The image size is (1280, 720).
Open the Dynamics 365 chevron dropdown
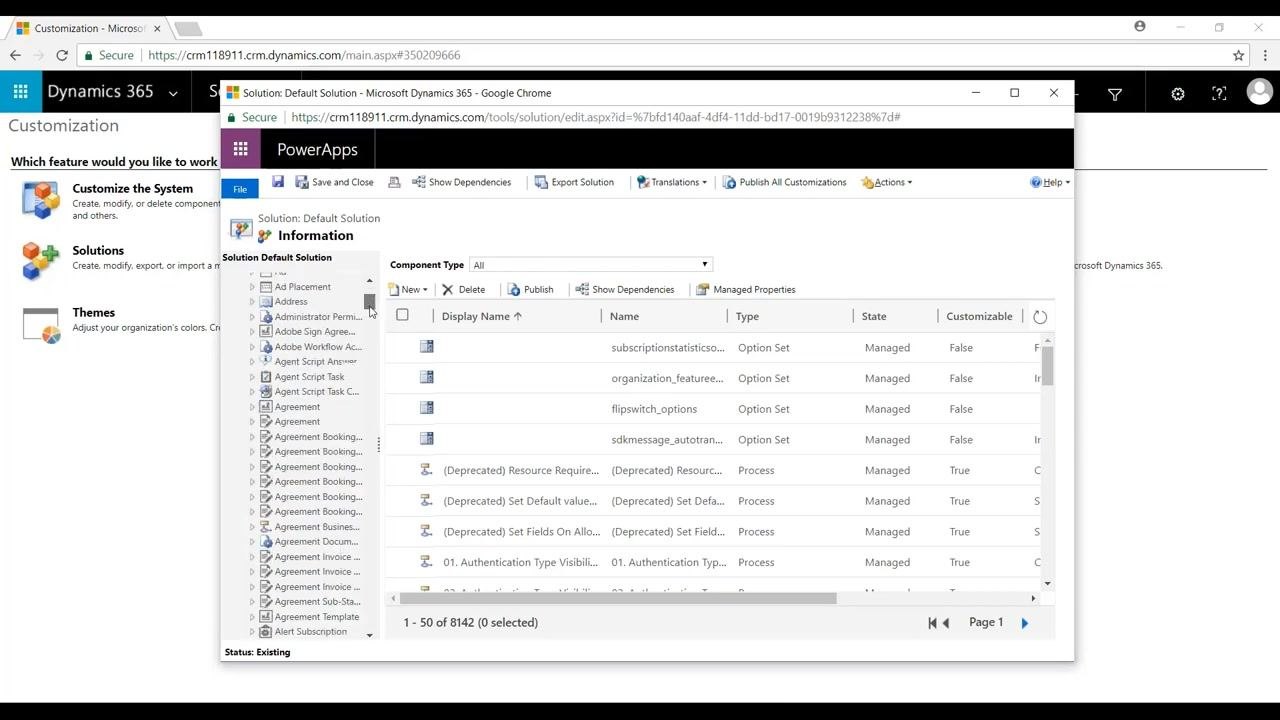173,93
